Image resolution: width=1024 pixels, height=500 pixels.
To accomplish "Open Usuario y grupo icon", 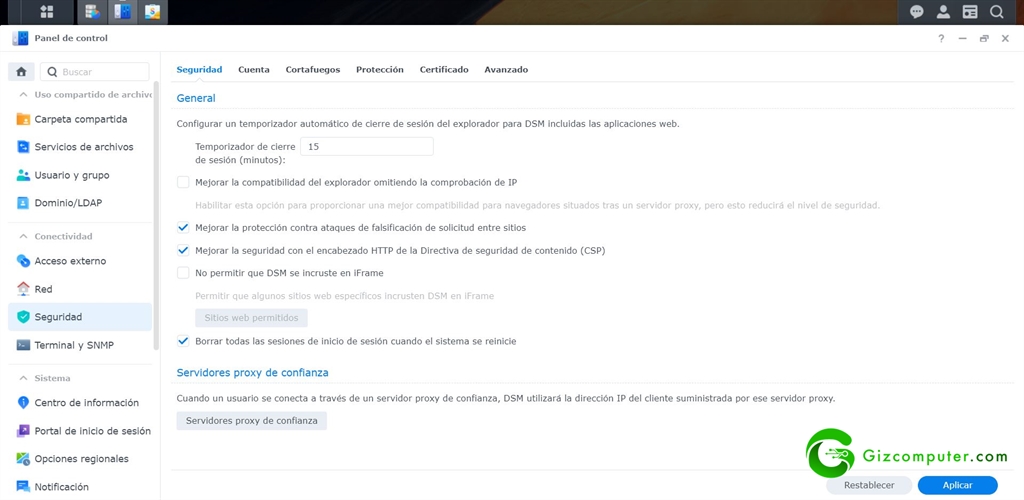I will (x=24, y=175).
